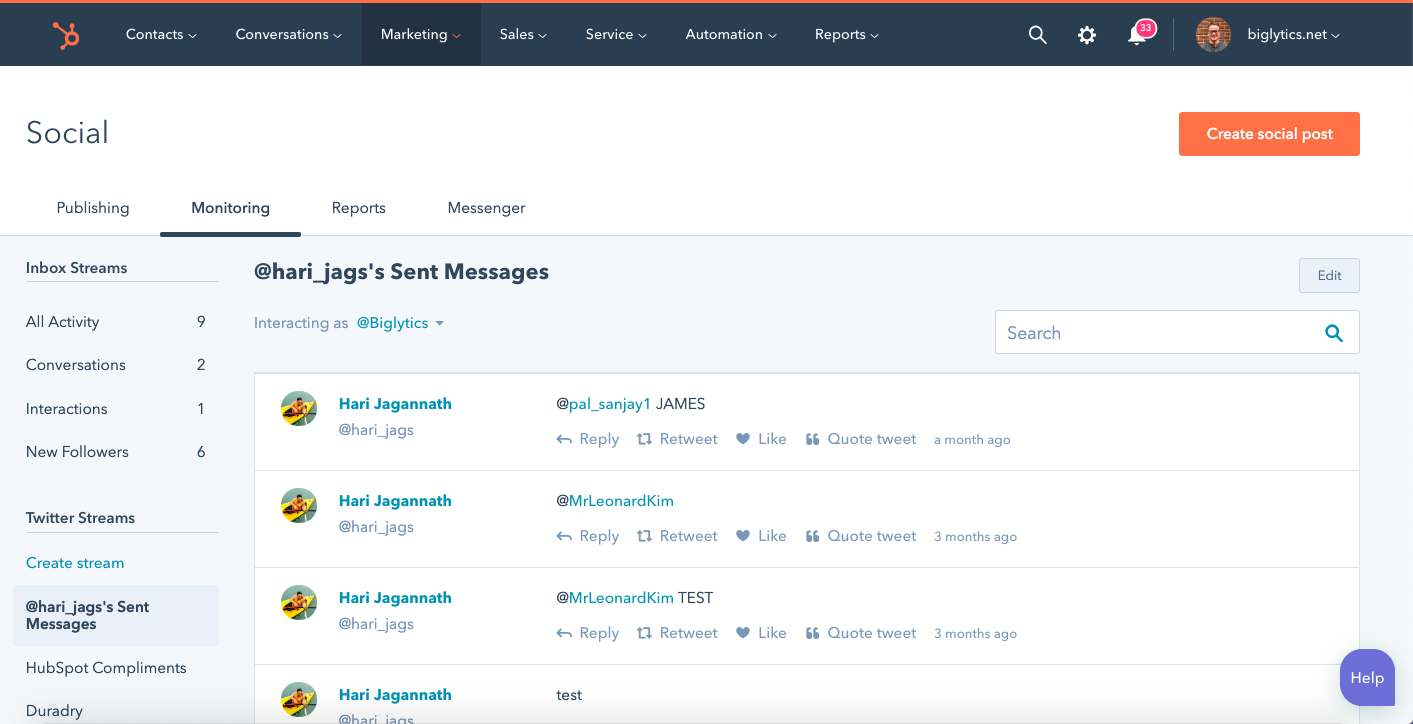Open settings via the gear icon
The height and width of the screenshot is (724, 1413).
click(1086, 35)
